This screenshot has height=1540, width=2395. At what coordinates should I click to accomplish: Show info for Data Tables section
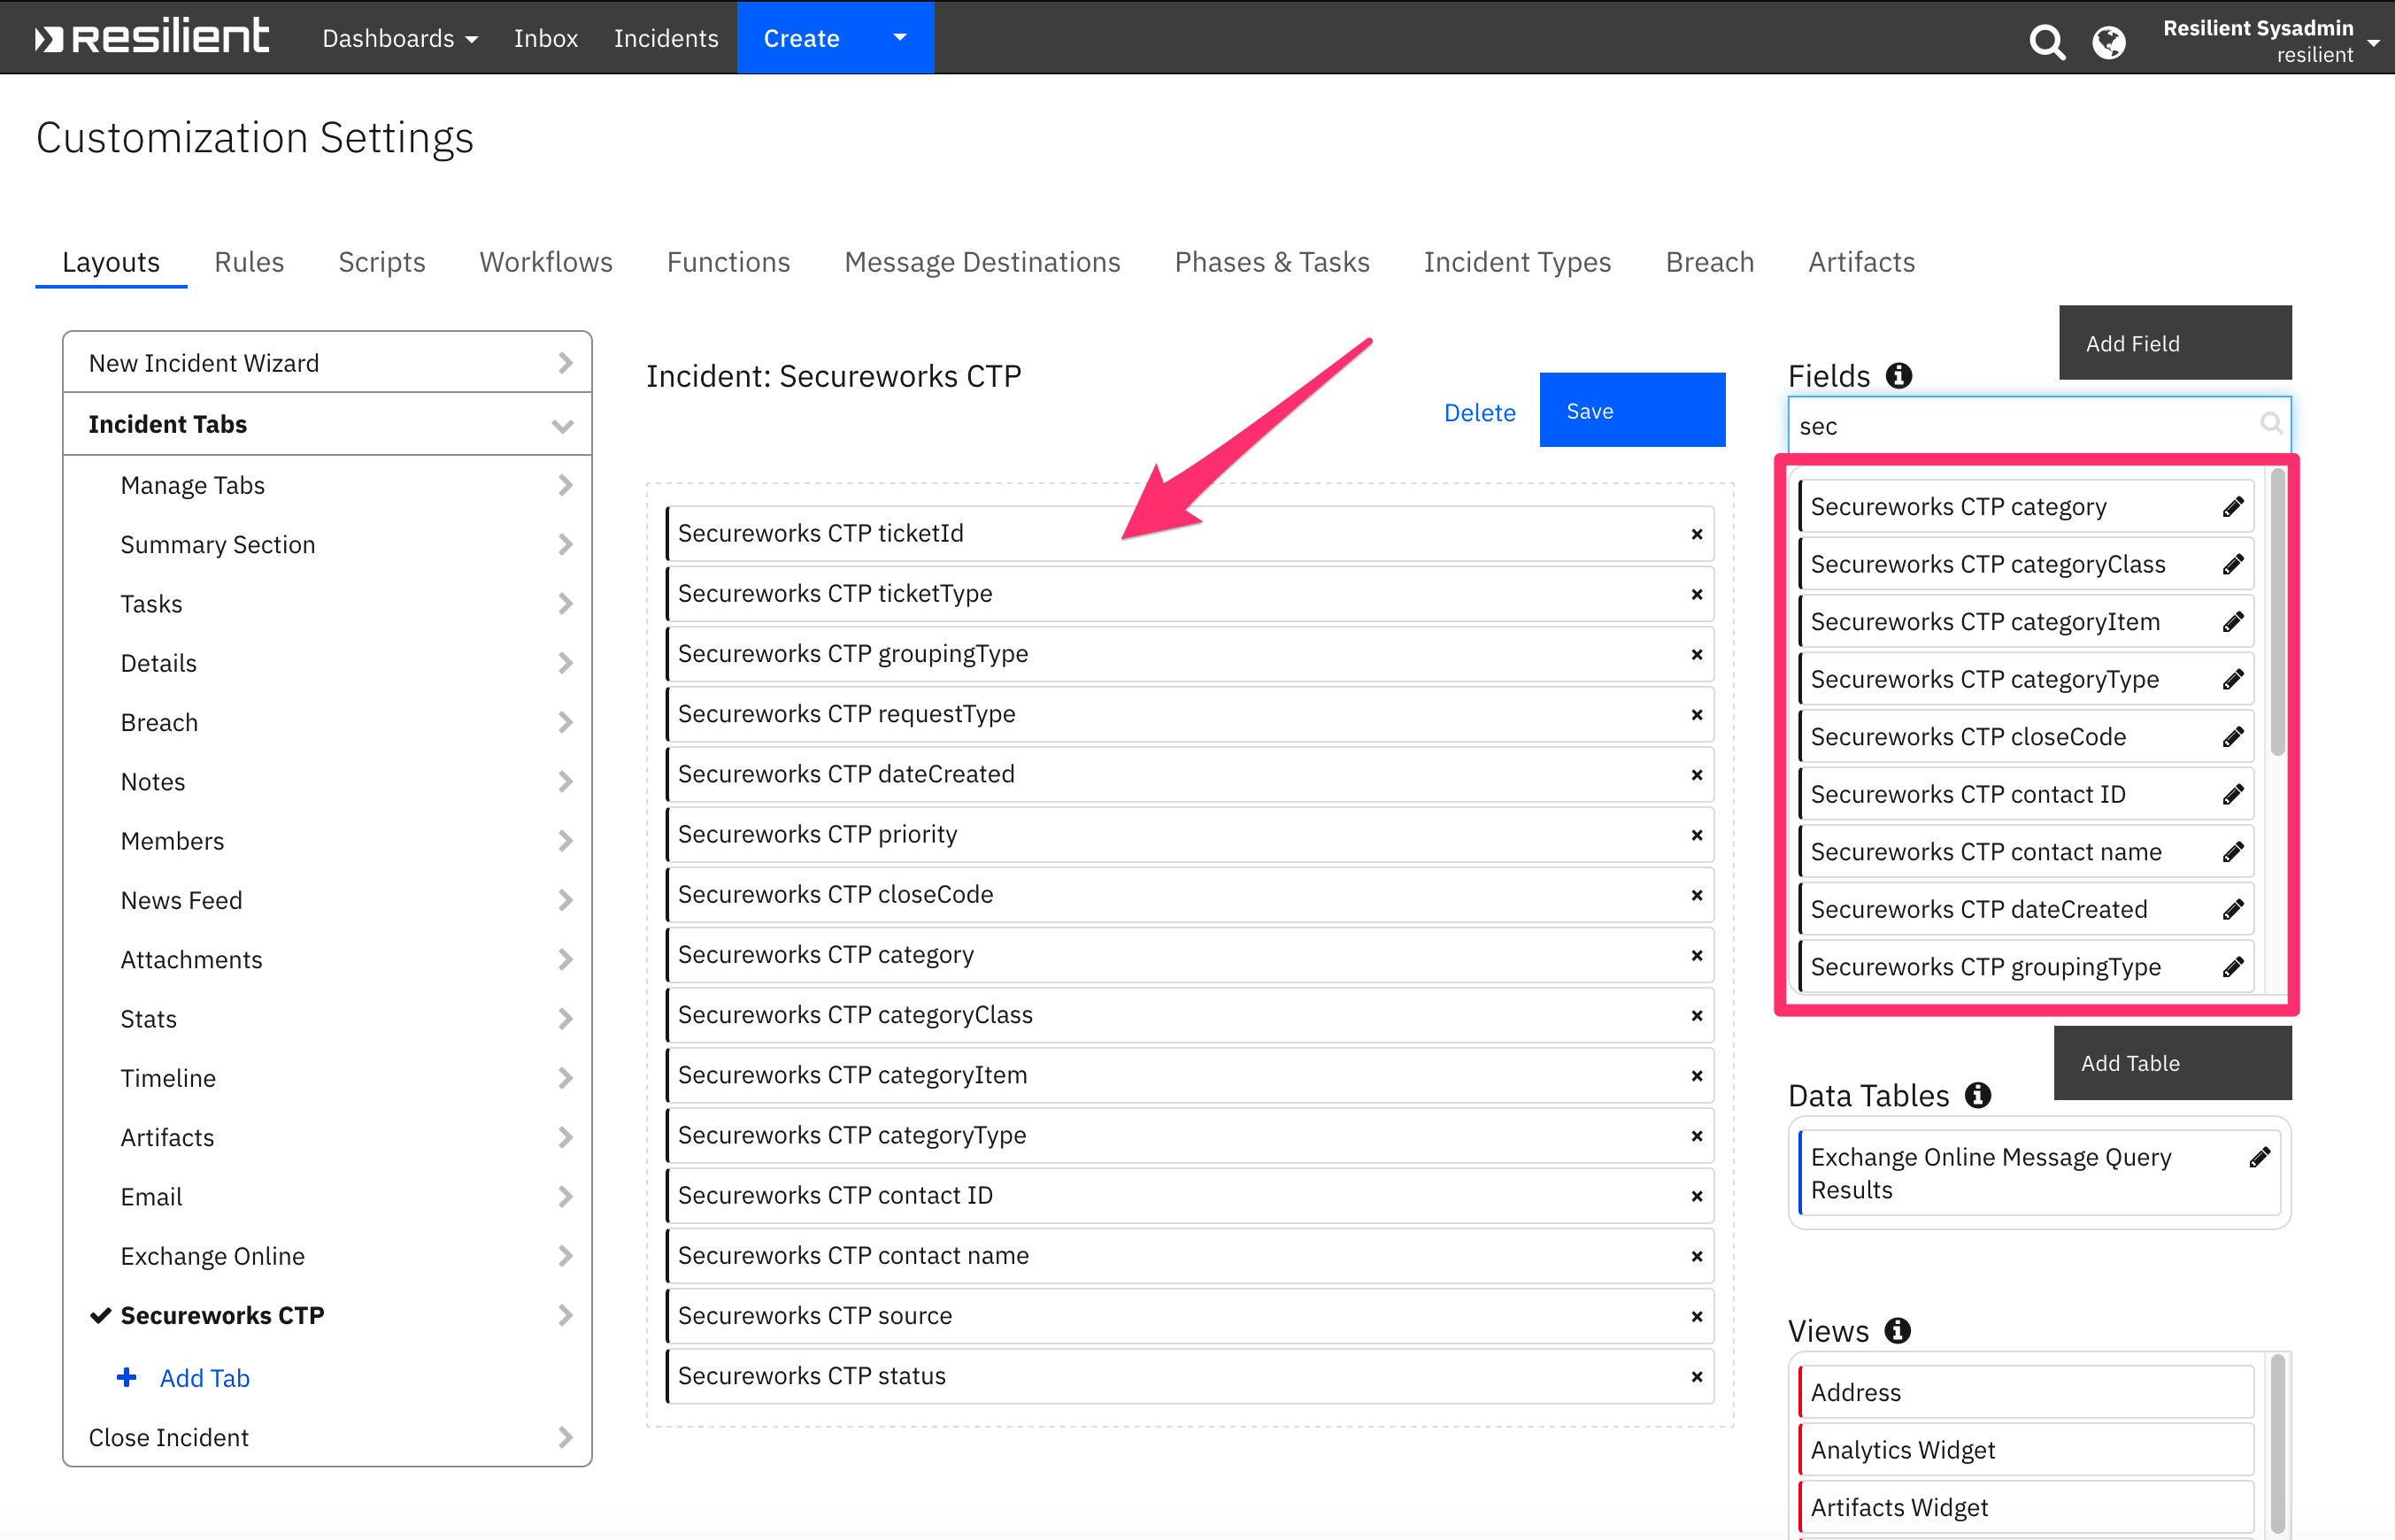pos(1977,1095)
